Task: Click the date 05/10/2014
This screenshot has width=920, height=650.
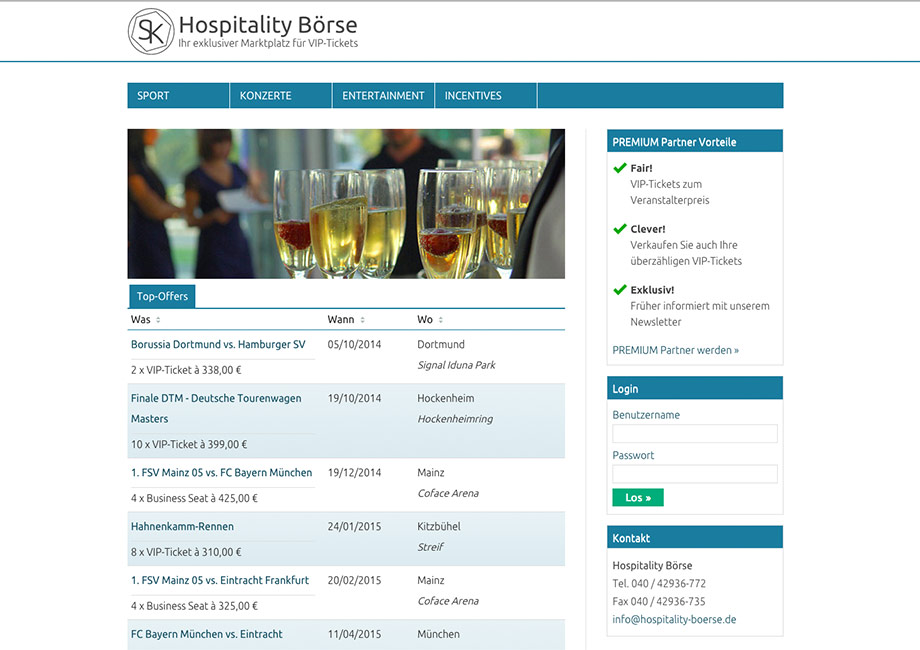Action: coord(354,344)
